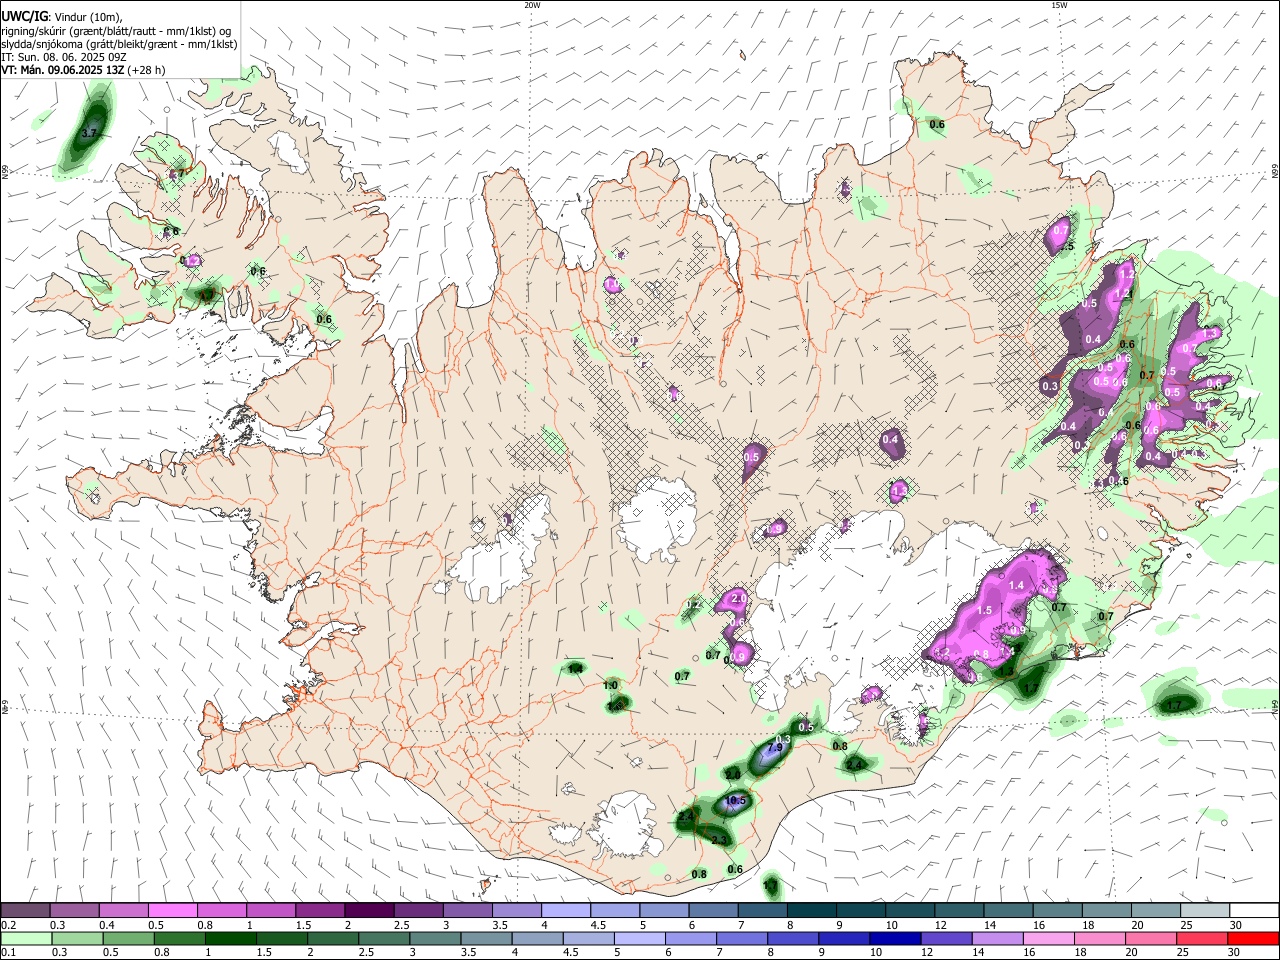Select the 10.5 rainfall value on map

coord(736,801)
